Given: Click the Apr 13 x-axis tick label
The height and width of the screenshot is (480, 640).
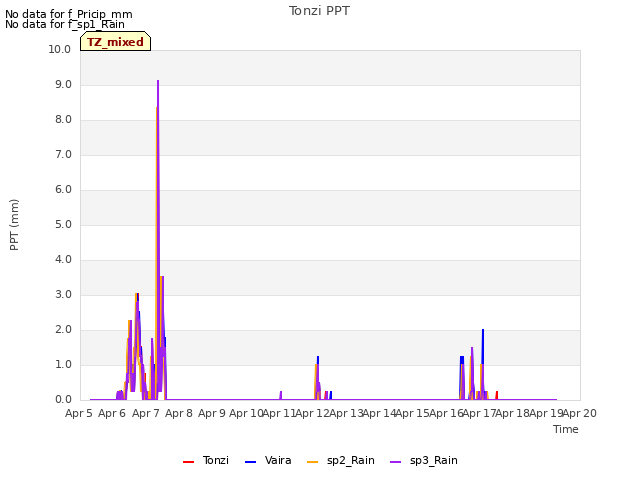Looking at the screenshot, I should 346,413.
